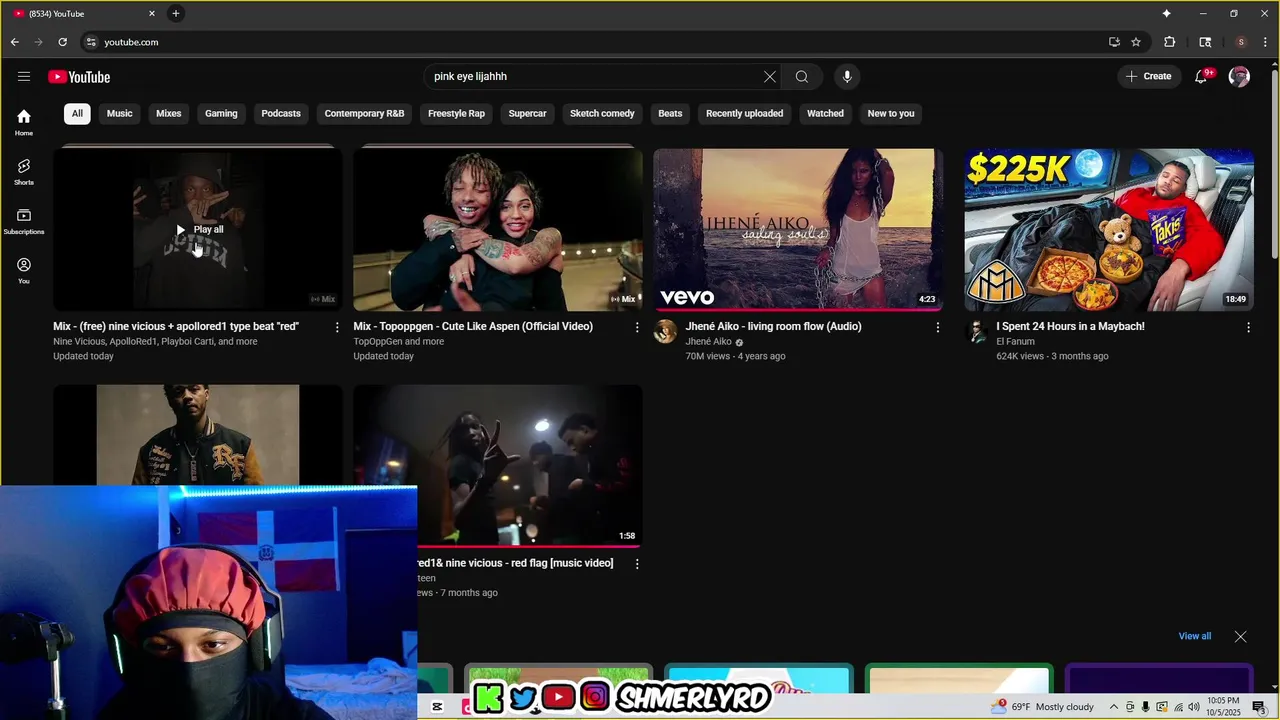1280x720 pixels.
Task: Click the View all link
Action: [x=1194, y=636]
